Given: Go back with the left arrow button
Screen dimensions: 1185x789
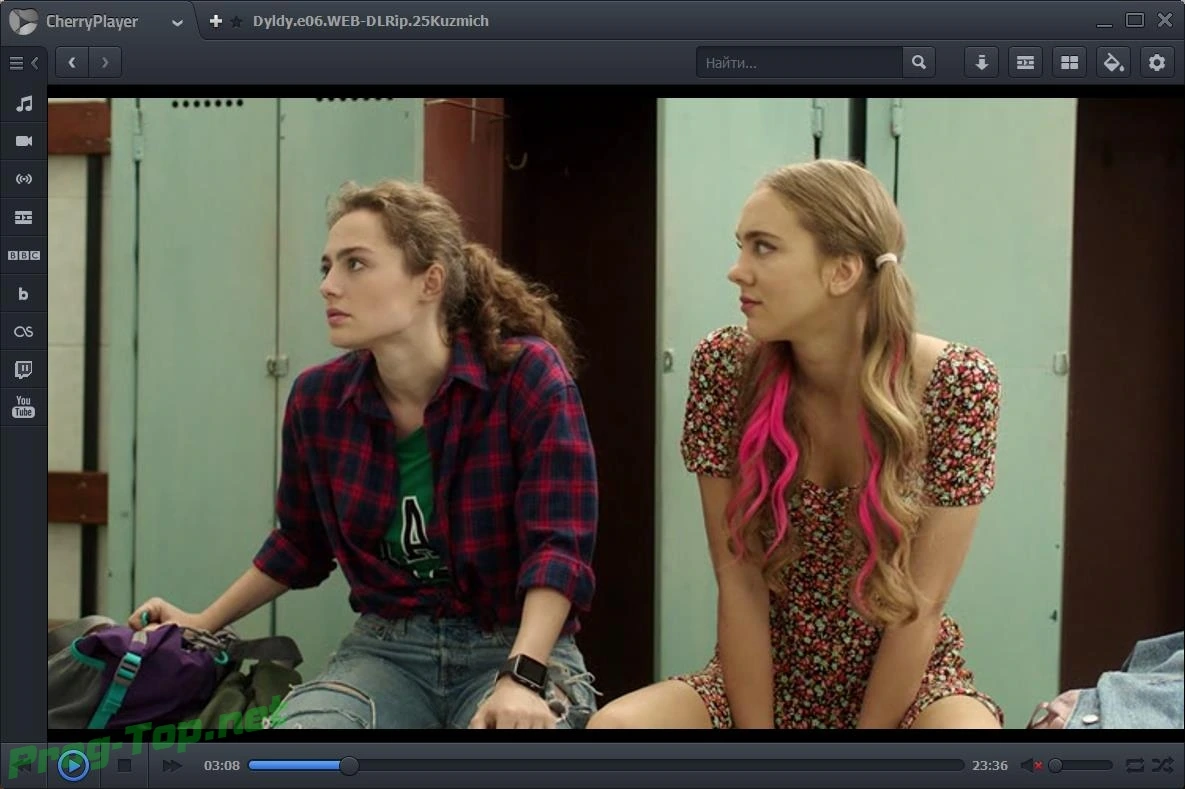Looking at the screenshot, I should [x=72, y=62].
